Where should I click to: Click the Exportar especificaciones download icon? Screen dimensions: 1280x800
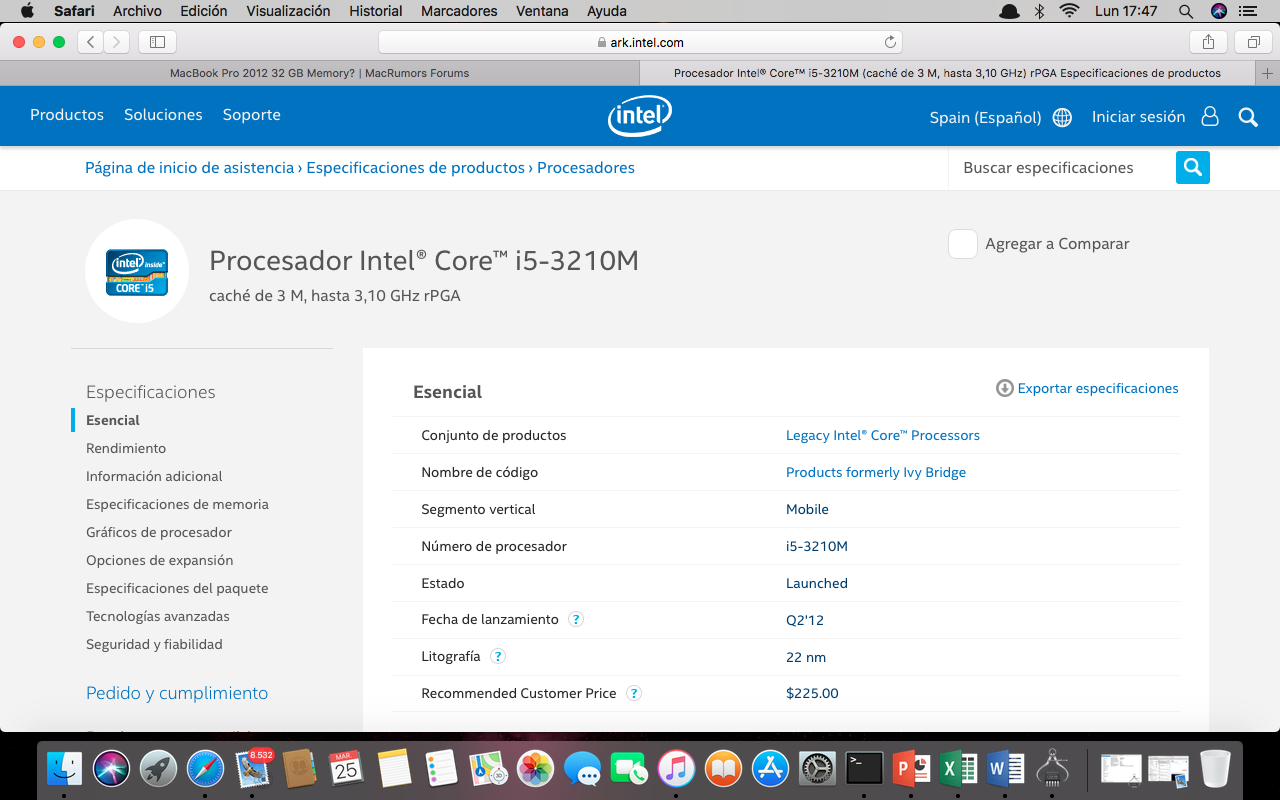pyautogui.click(x=1005, y=388)
